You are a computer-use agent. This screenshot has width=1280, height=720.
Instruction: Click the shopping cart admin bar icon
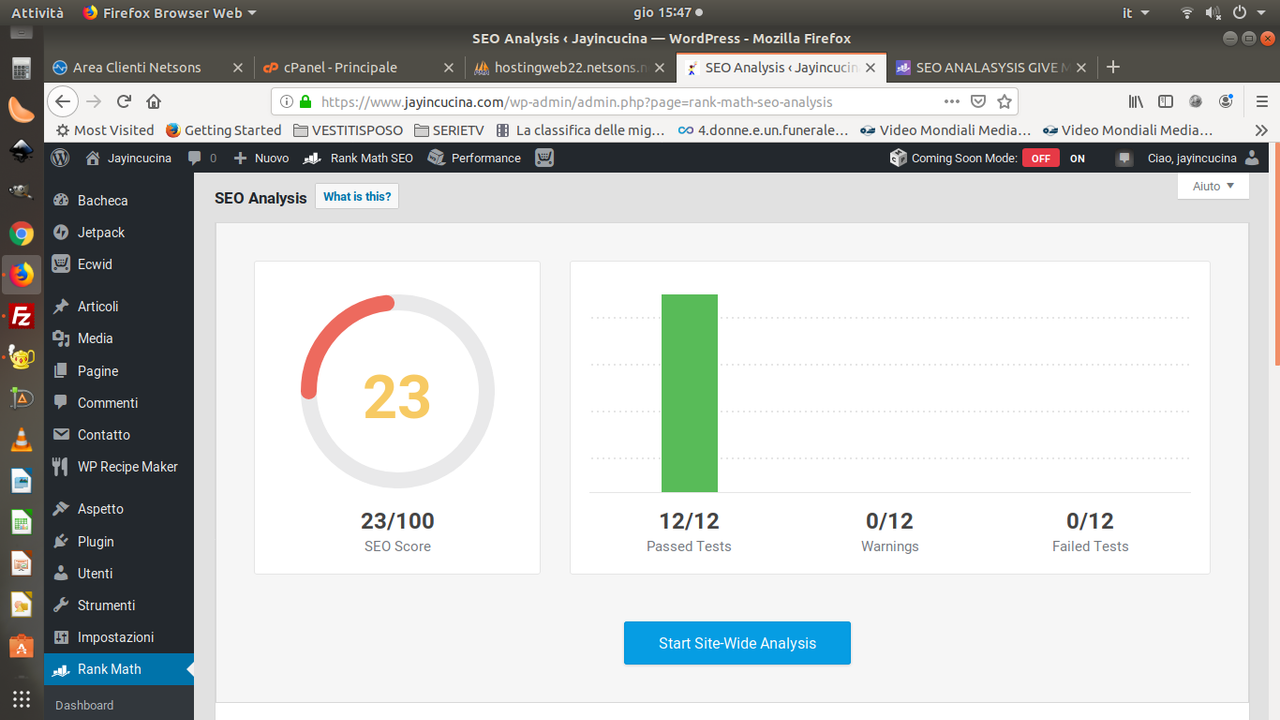click(544, 158)
